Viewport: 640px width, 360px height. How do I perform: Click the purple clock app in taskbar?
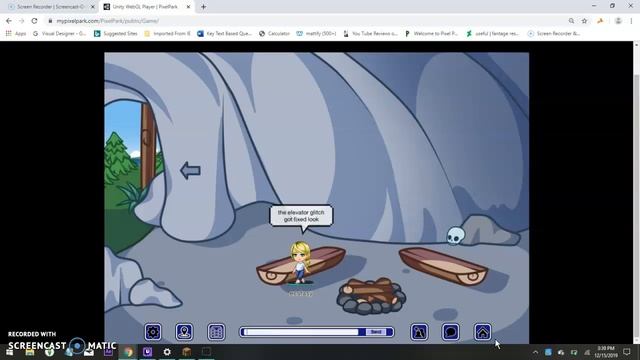click(147, 352)
